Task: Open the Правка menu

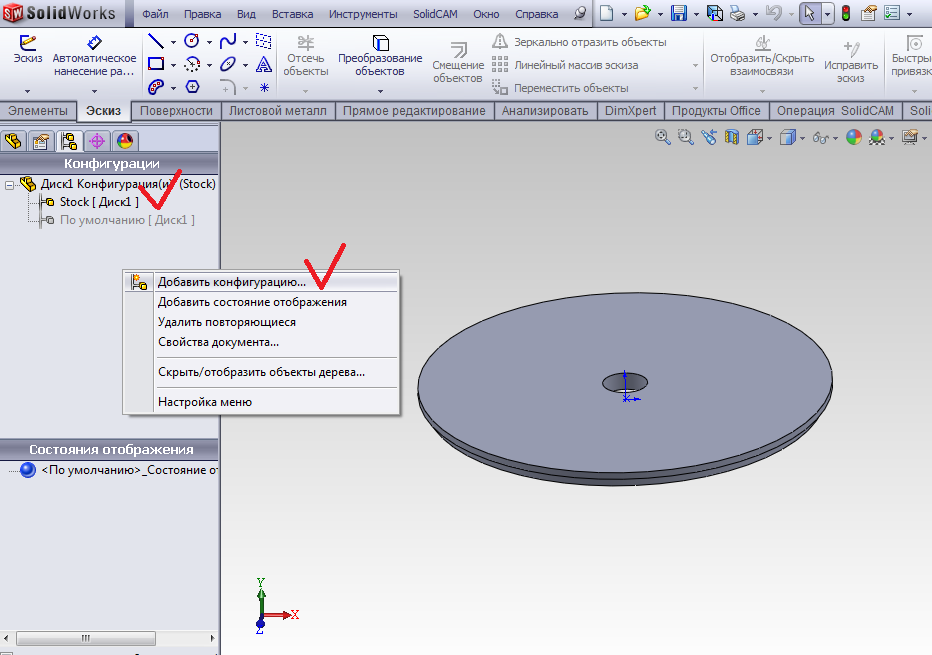Action: pyautogui.click(x=202, y=14)
